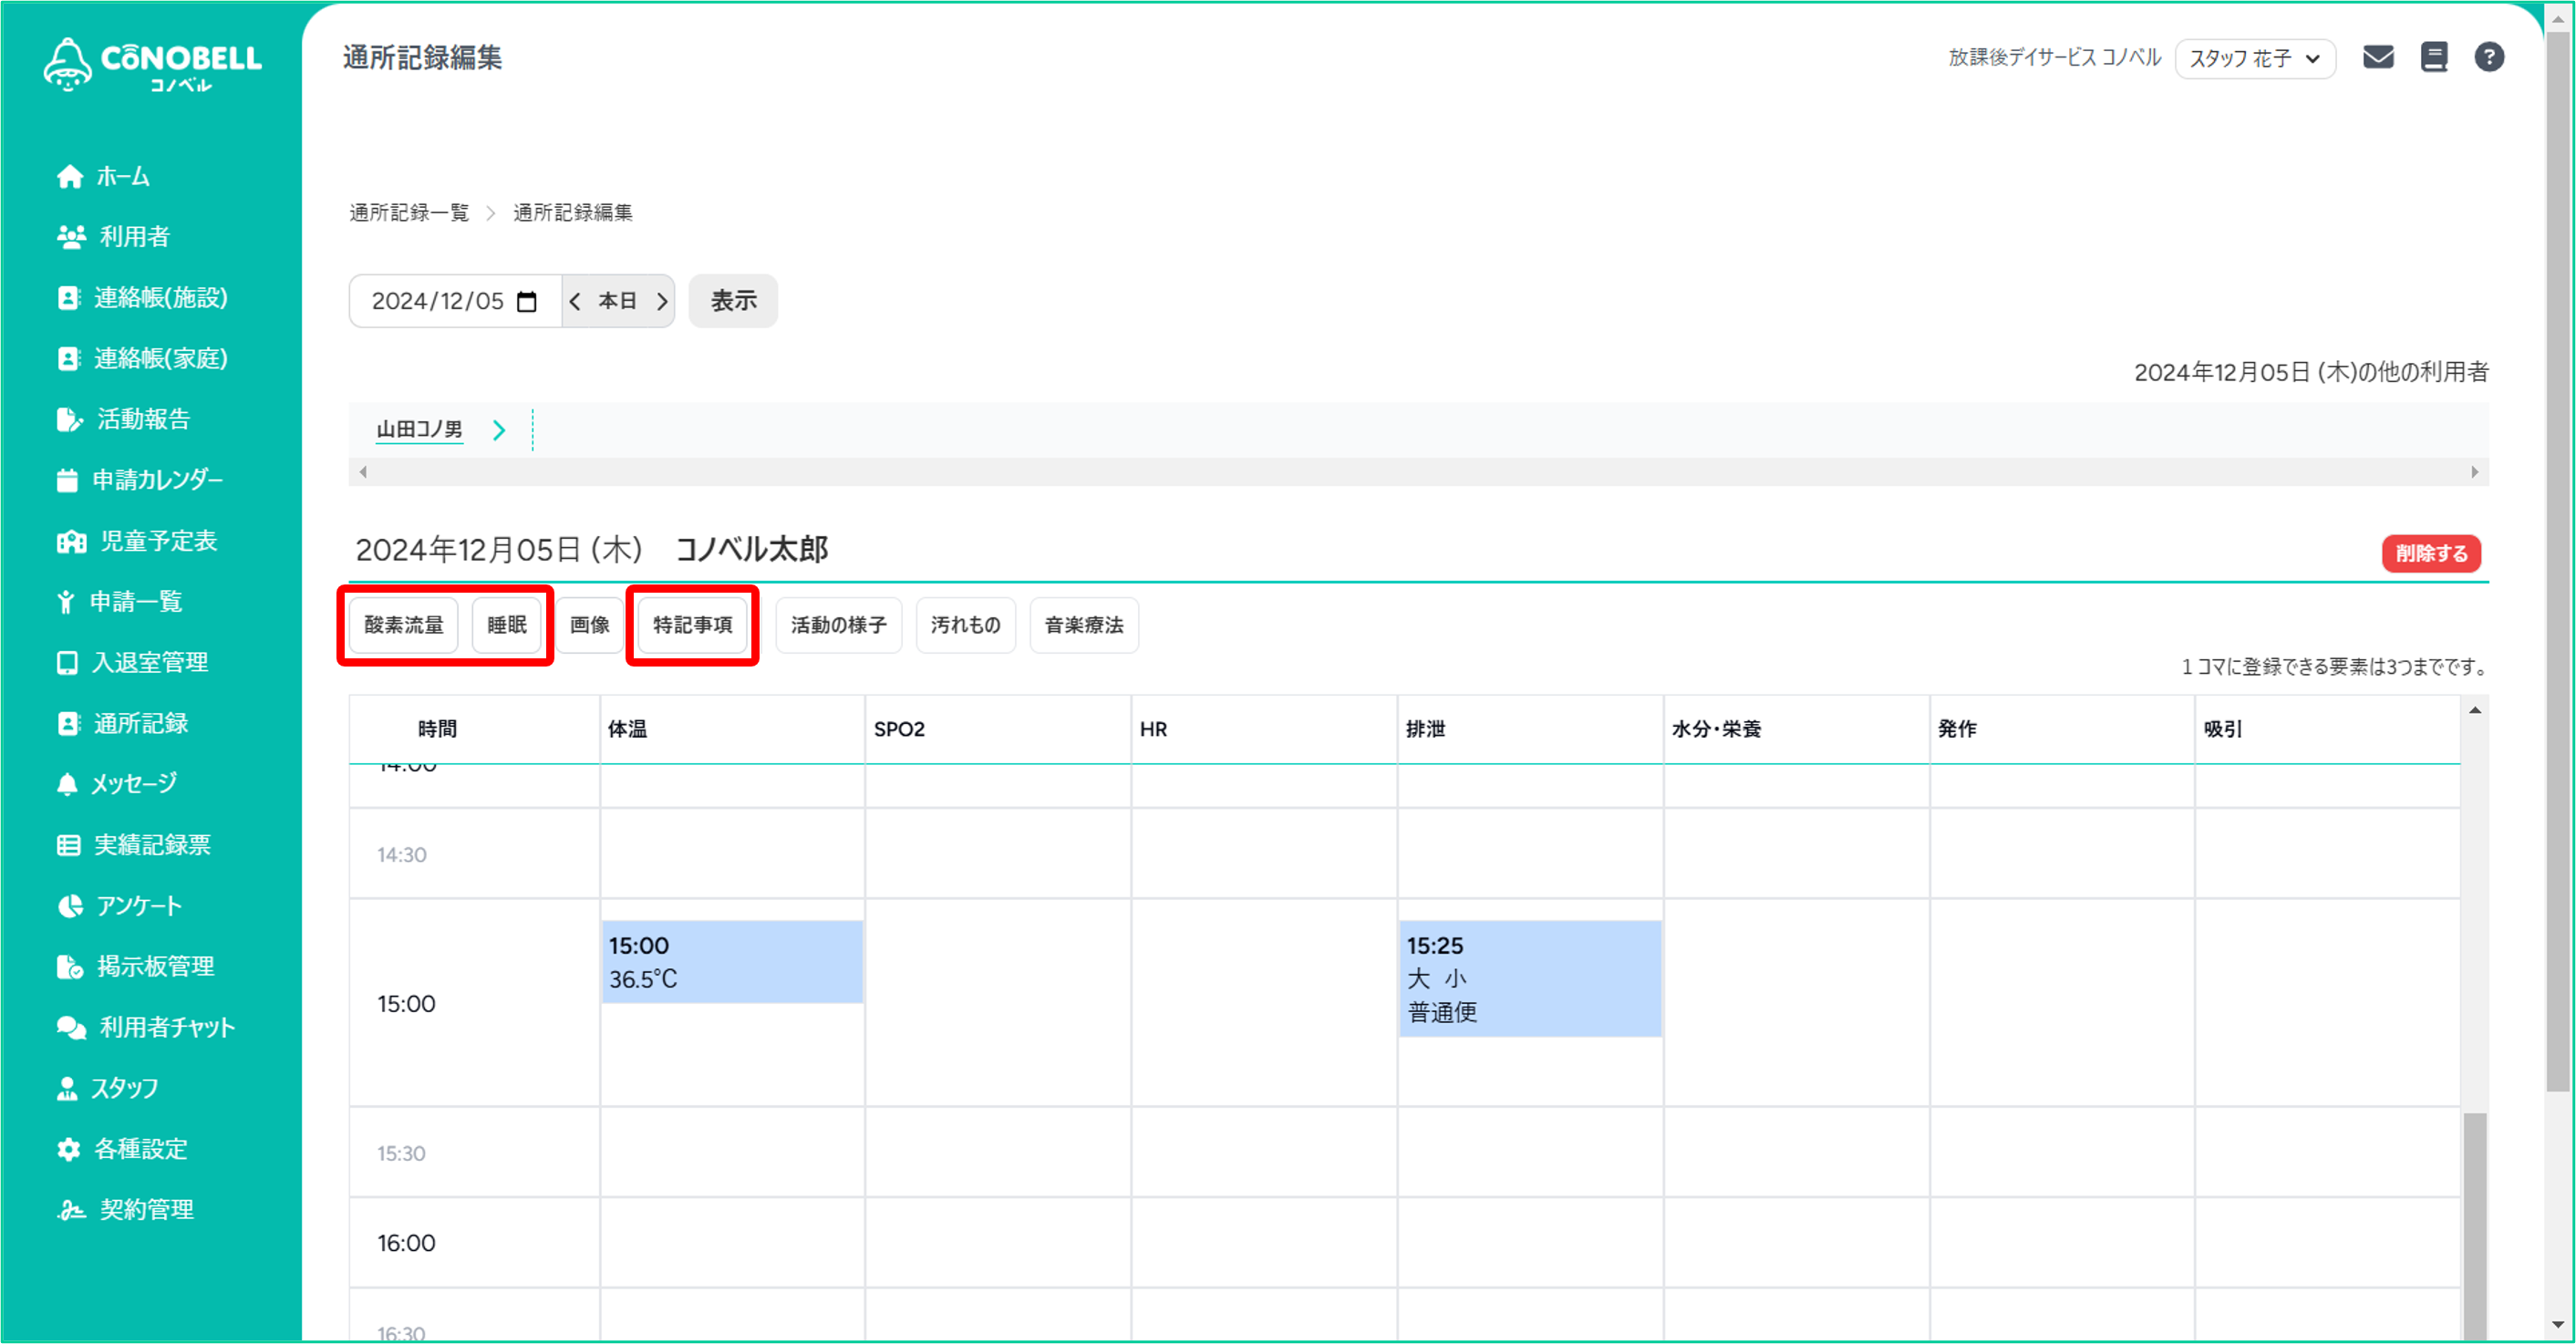
Task: Open 契約管理 in the sidebar
Action: tap(147, 1210)
